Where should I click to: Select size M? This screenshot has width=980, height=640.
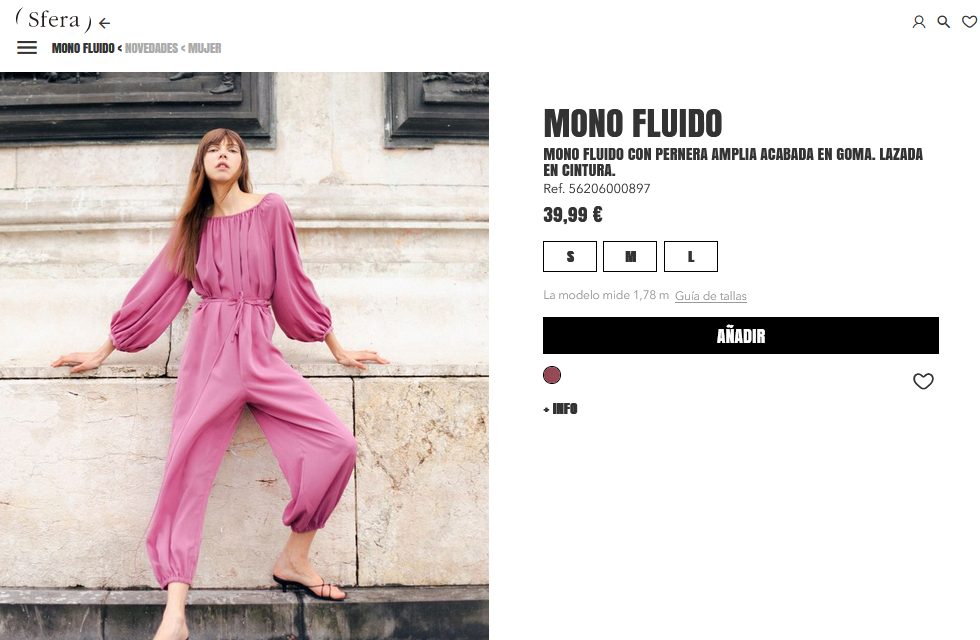coord(630,256)
